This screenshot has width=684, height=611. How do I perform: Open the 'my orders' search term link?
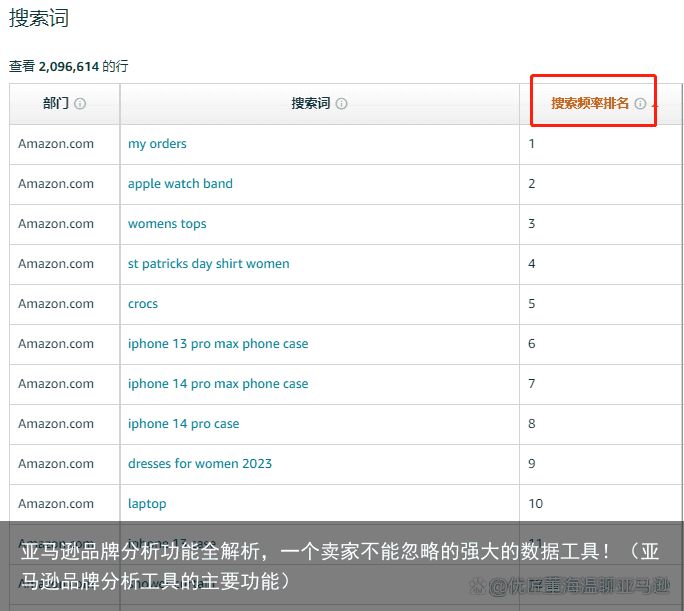pos(157,144)
